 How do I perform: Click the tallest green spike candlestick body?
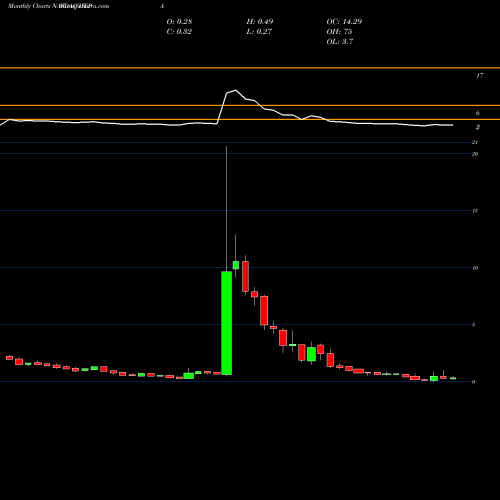point(227,323)
